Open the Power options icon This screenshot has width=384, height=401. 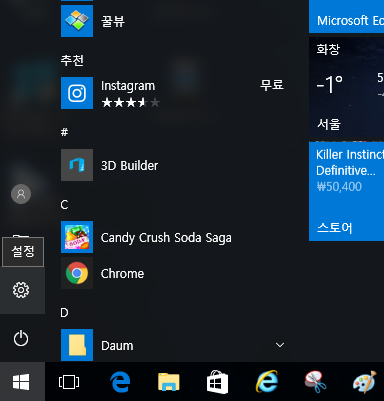[x=21, y=338]
